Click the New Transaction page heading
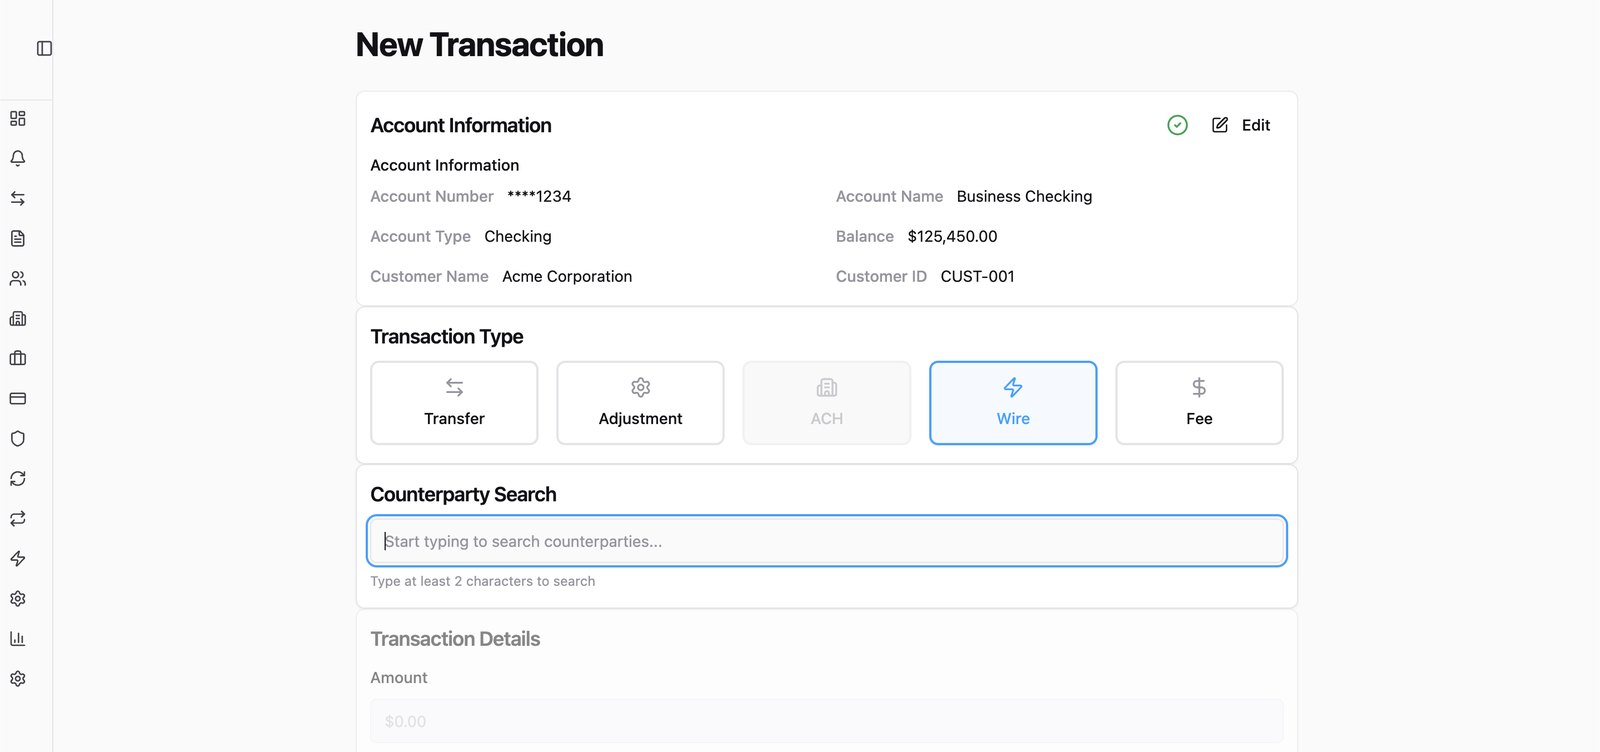This screenshot has width=1600, height=752. tap(480, 45)
